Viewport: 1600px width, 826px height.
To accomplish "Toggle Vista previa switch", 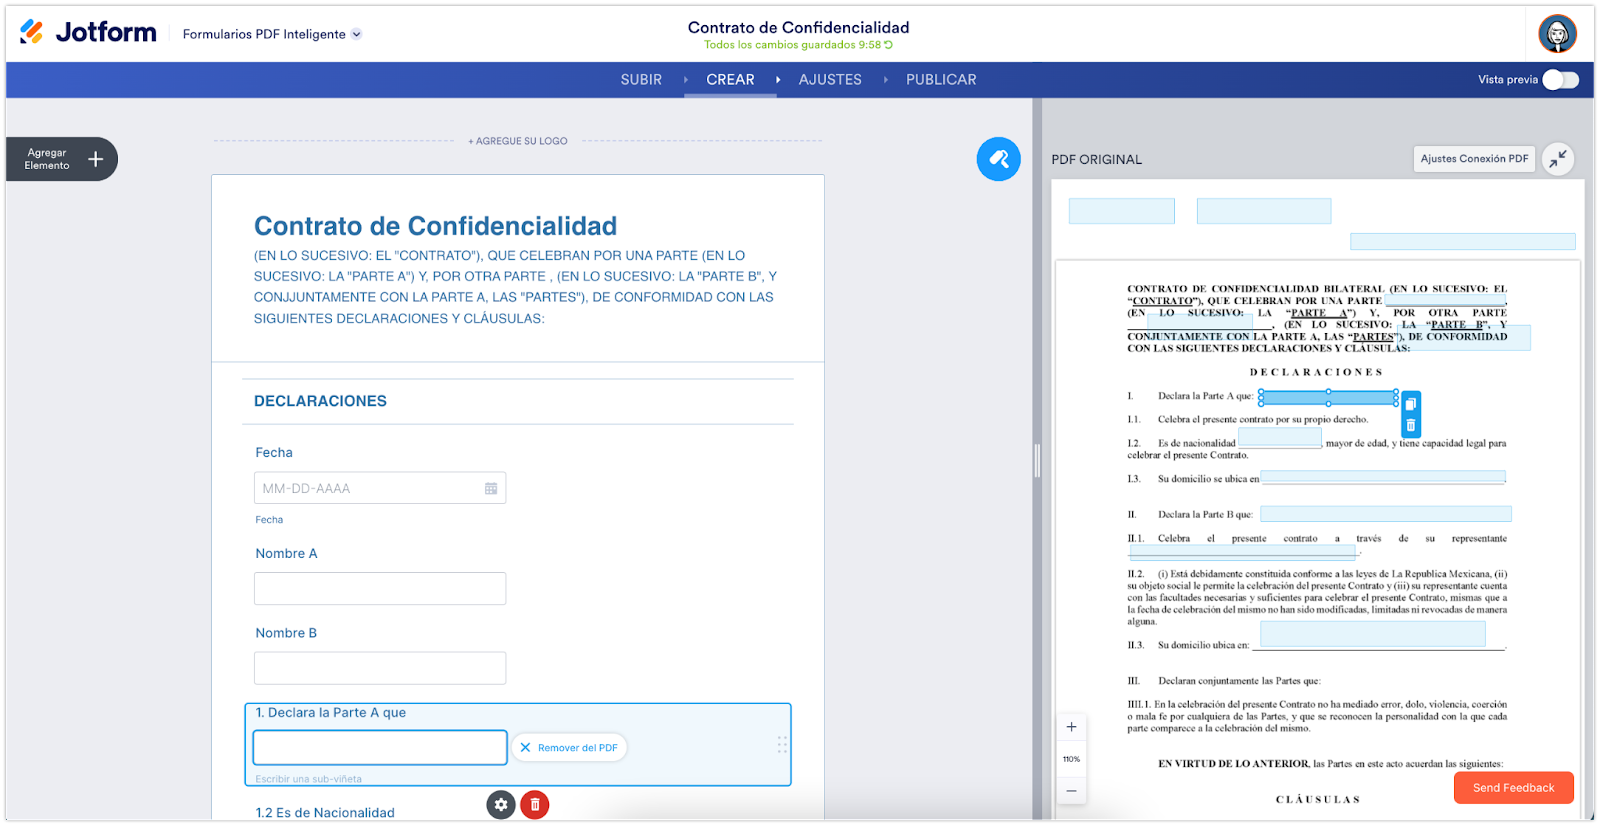I will [1560, 80].
